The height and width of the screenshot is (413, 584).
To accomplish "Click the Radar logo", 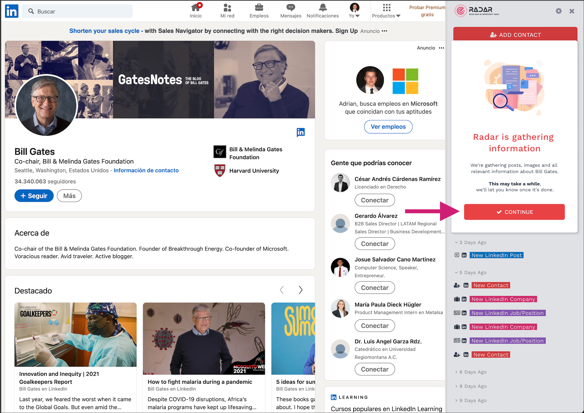I will tap(476, 10).
